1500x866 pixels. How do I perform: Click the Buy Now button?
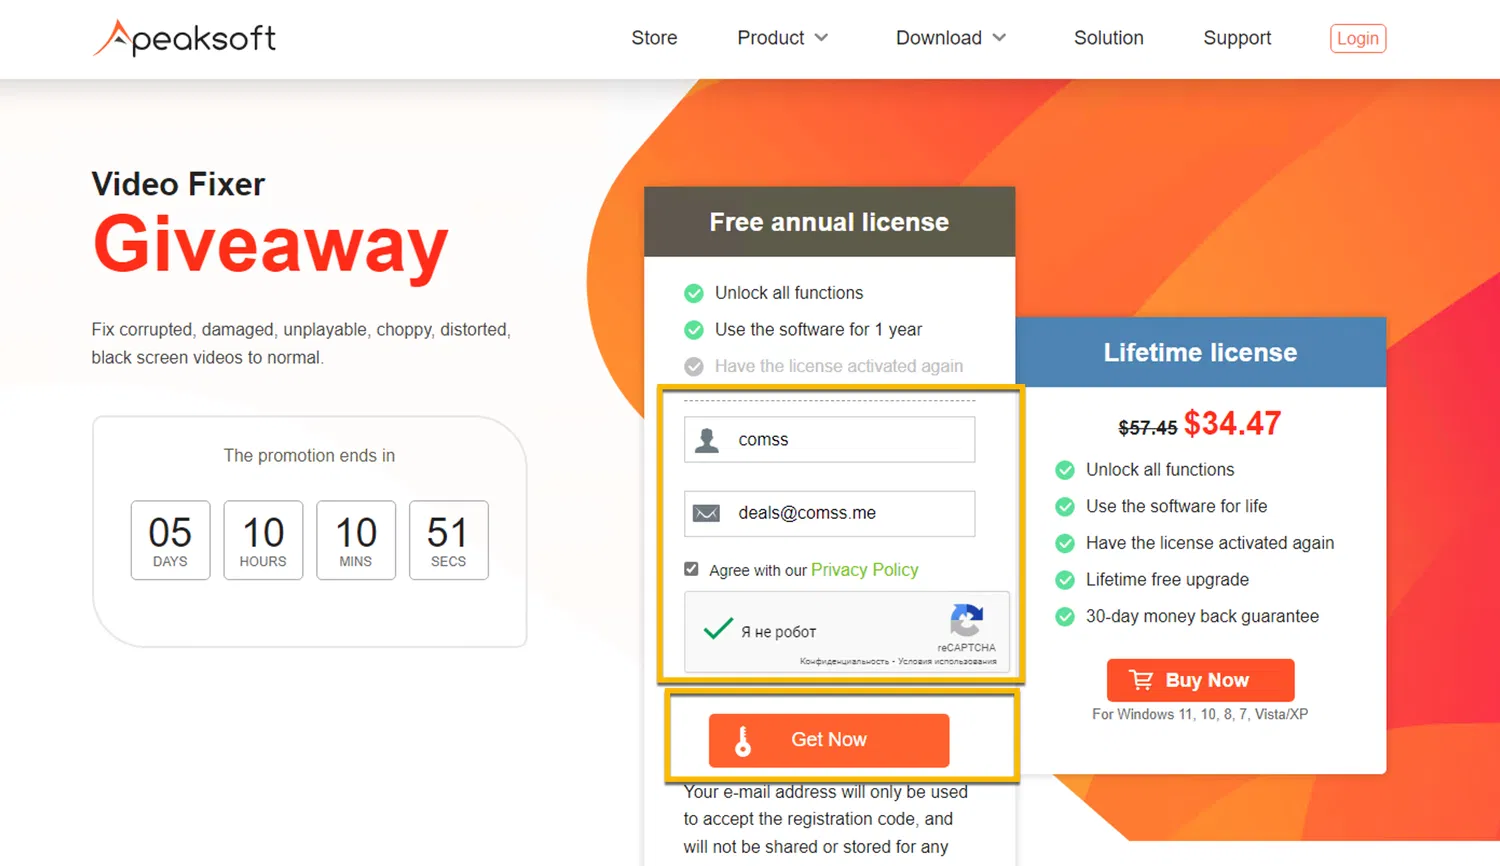(1200, 680)
